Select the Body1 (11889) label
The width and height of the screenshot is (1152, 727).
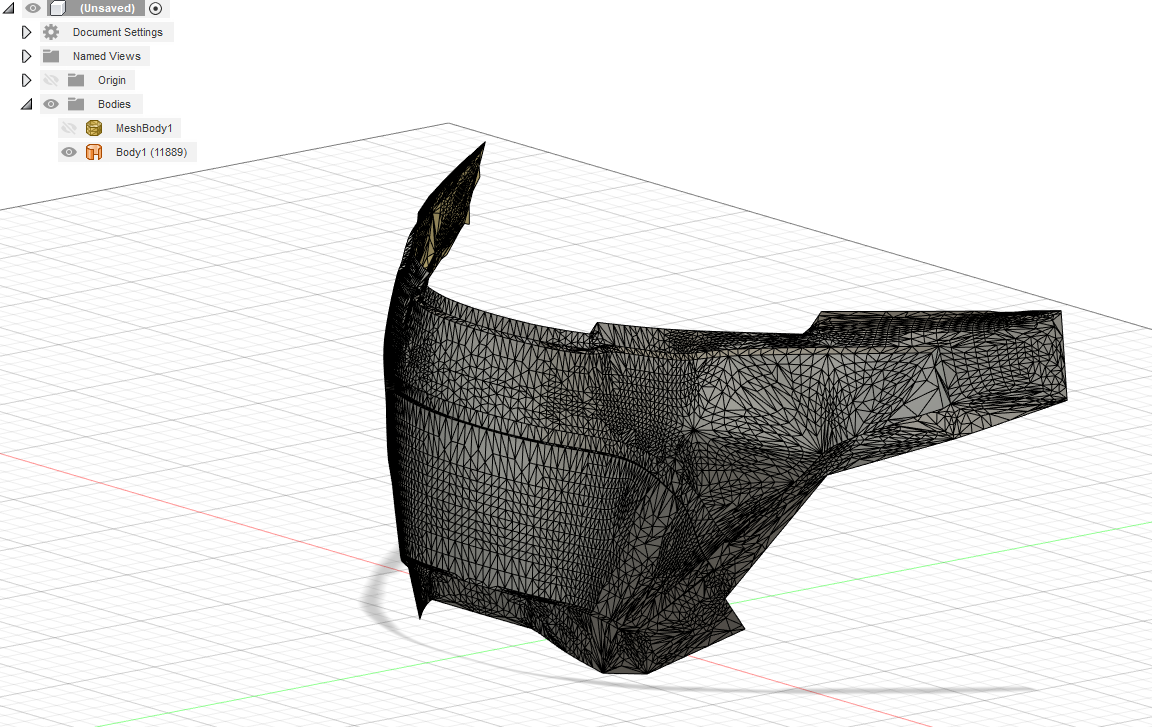[151, 152]
